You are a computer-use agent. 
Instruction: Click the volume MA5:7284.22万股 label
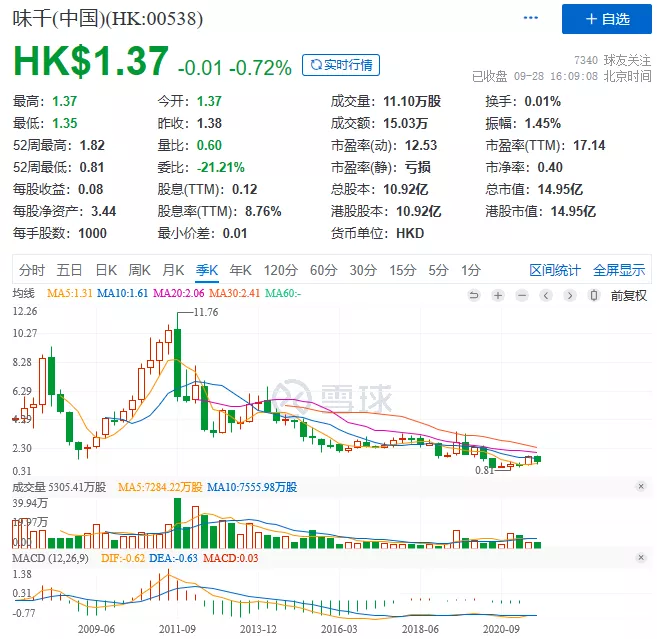[160, 487]
